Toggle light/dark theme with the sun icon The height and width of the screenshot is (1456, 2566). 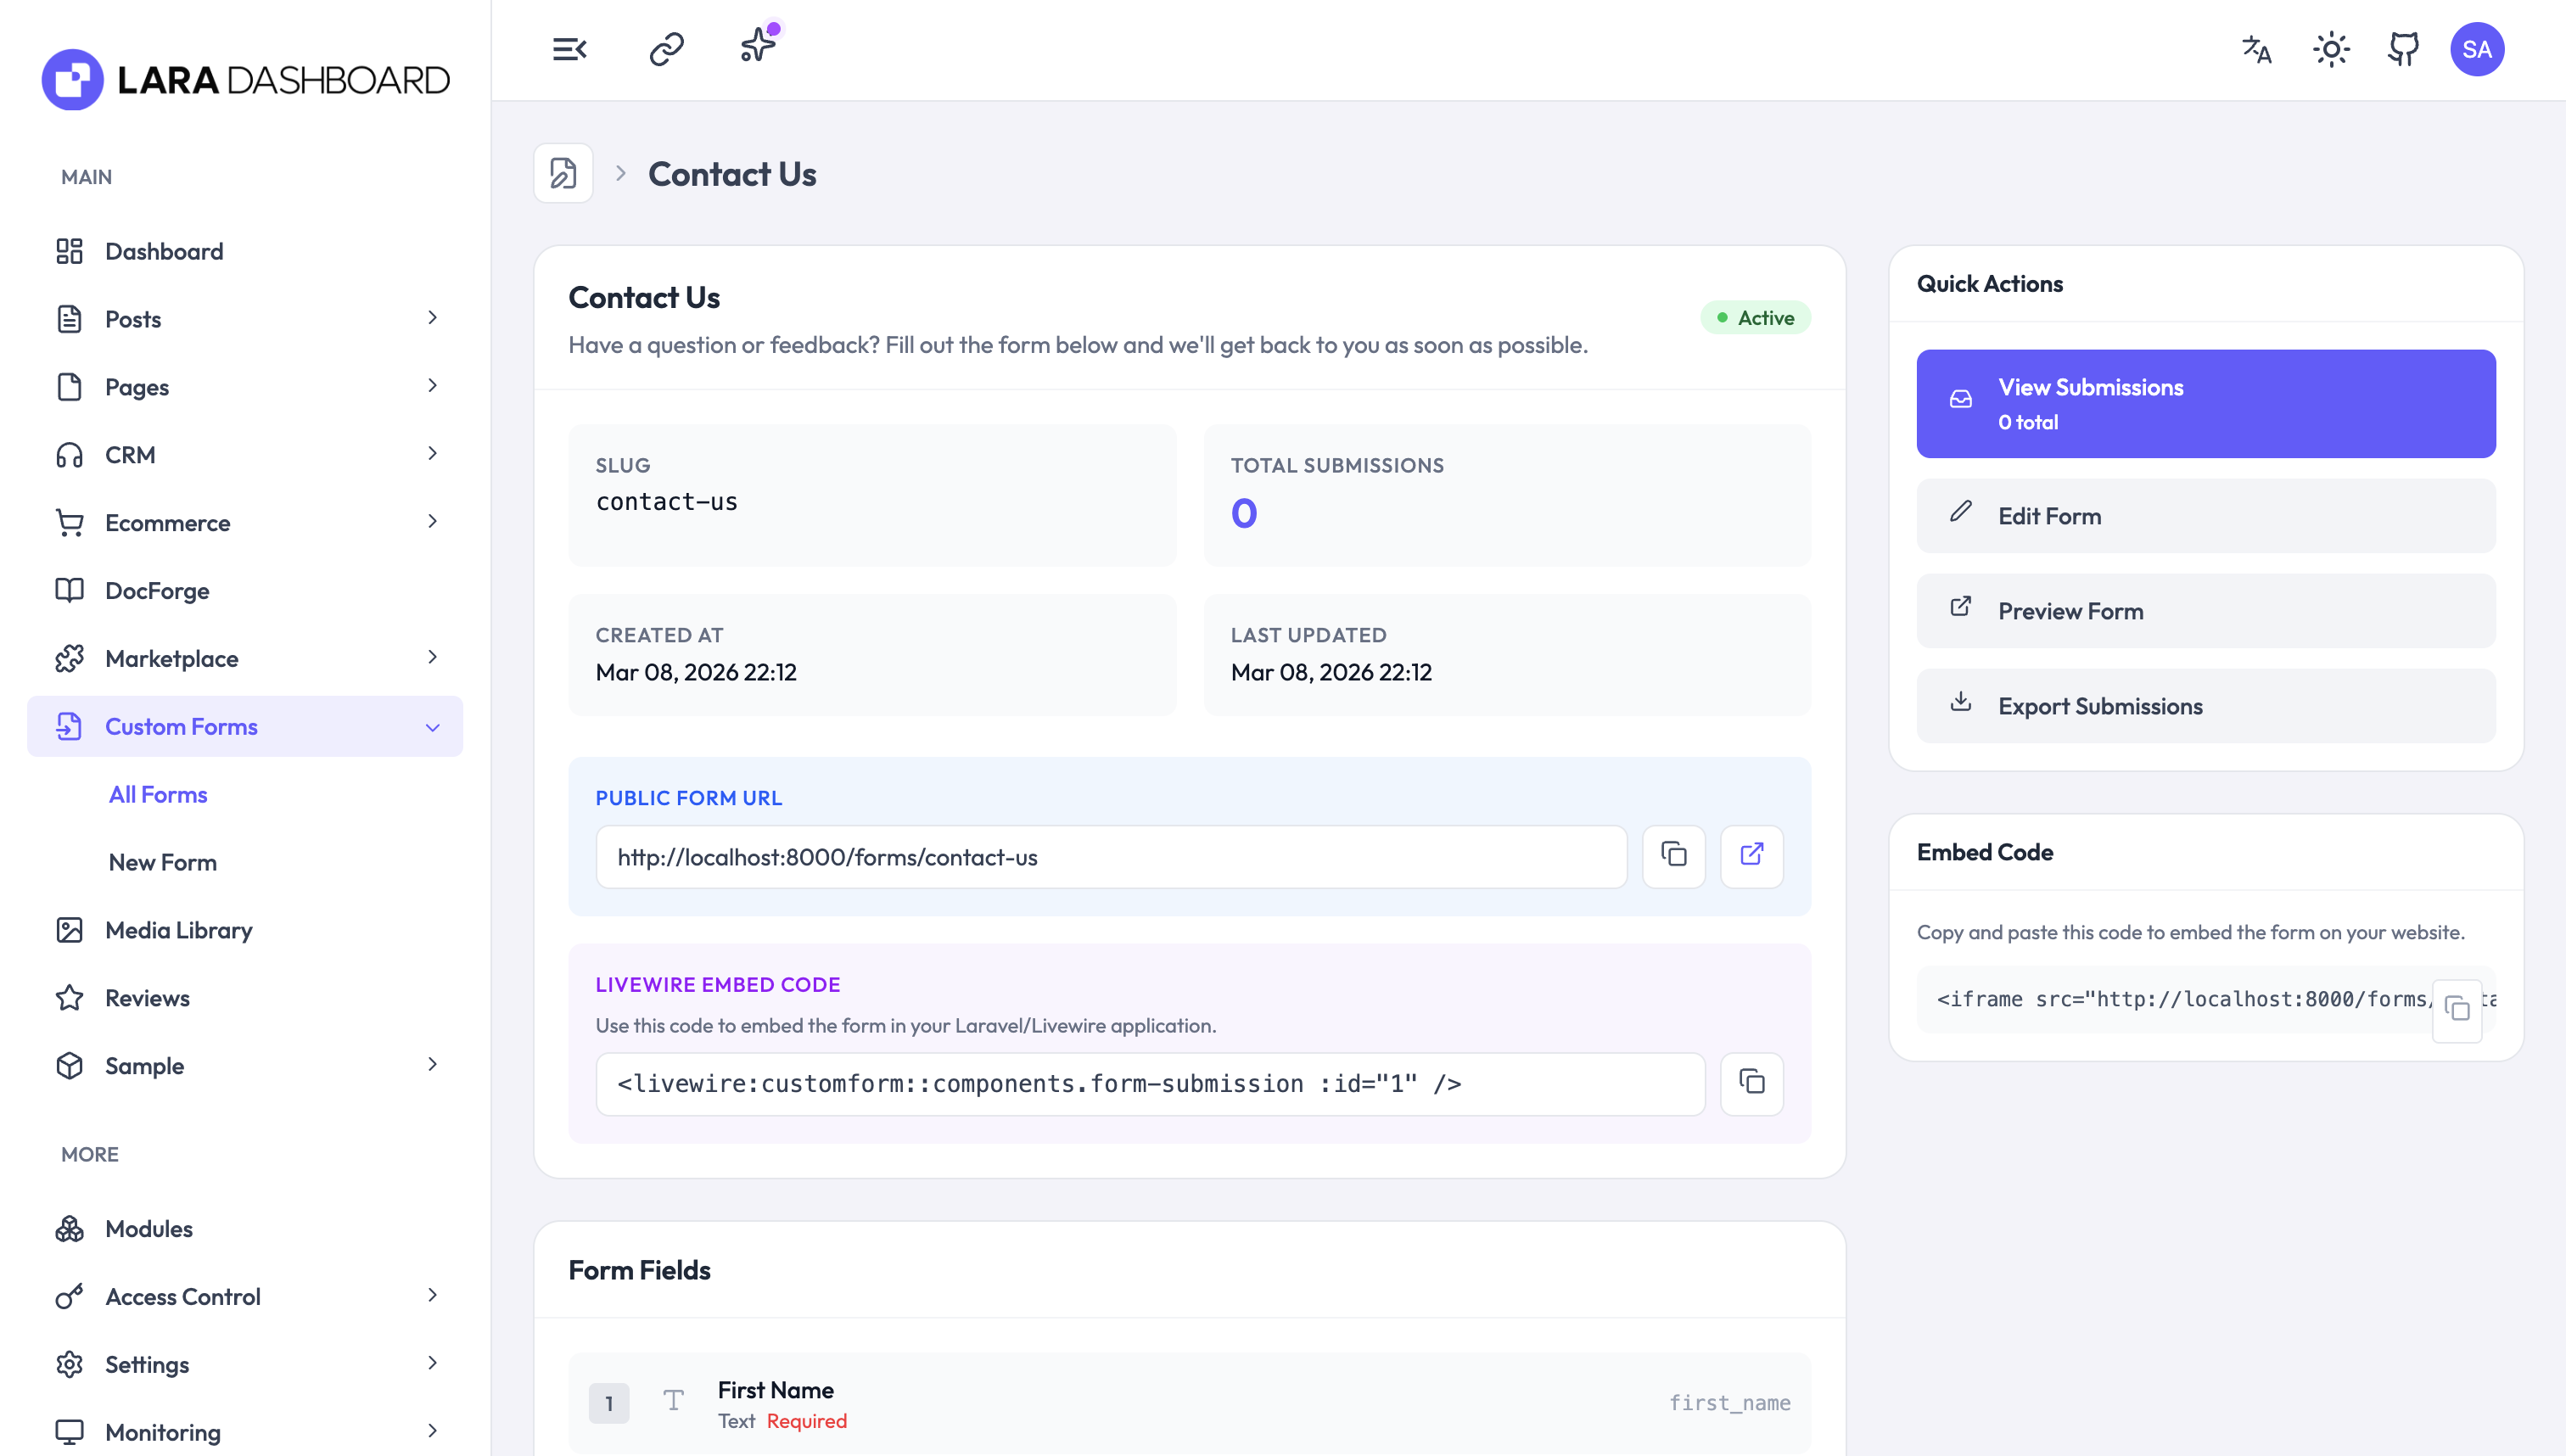tap(2331, 48)
